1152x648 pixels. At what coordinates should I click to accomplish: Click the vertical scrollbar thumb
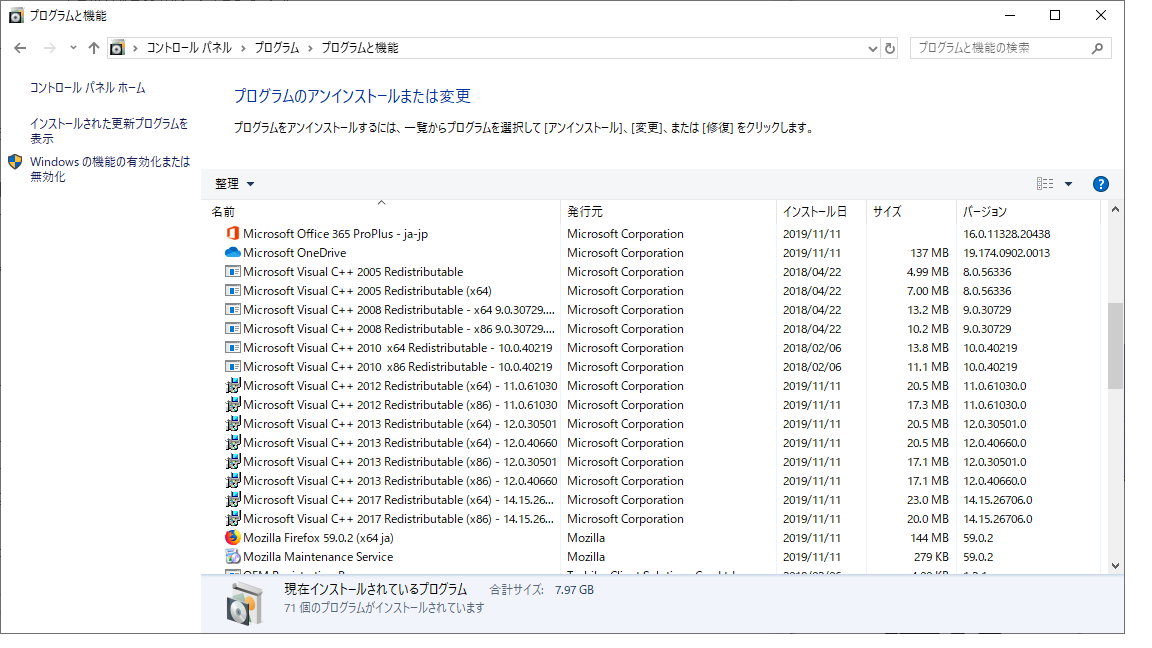coord(1116,345)
